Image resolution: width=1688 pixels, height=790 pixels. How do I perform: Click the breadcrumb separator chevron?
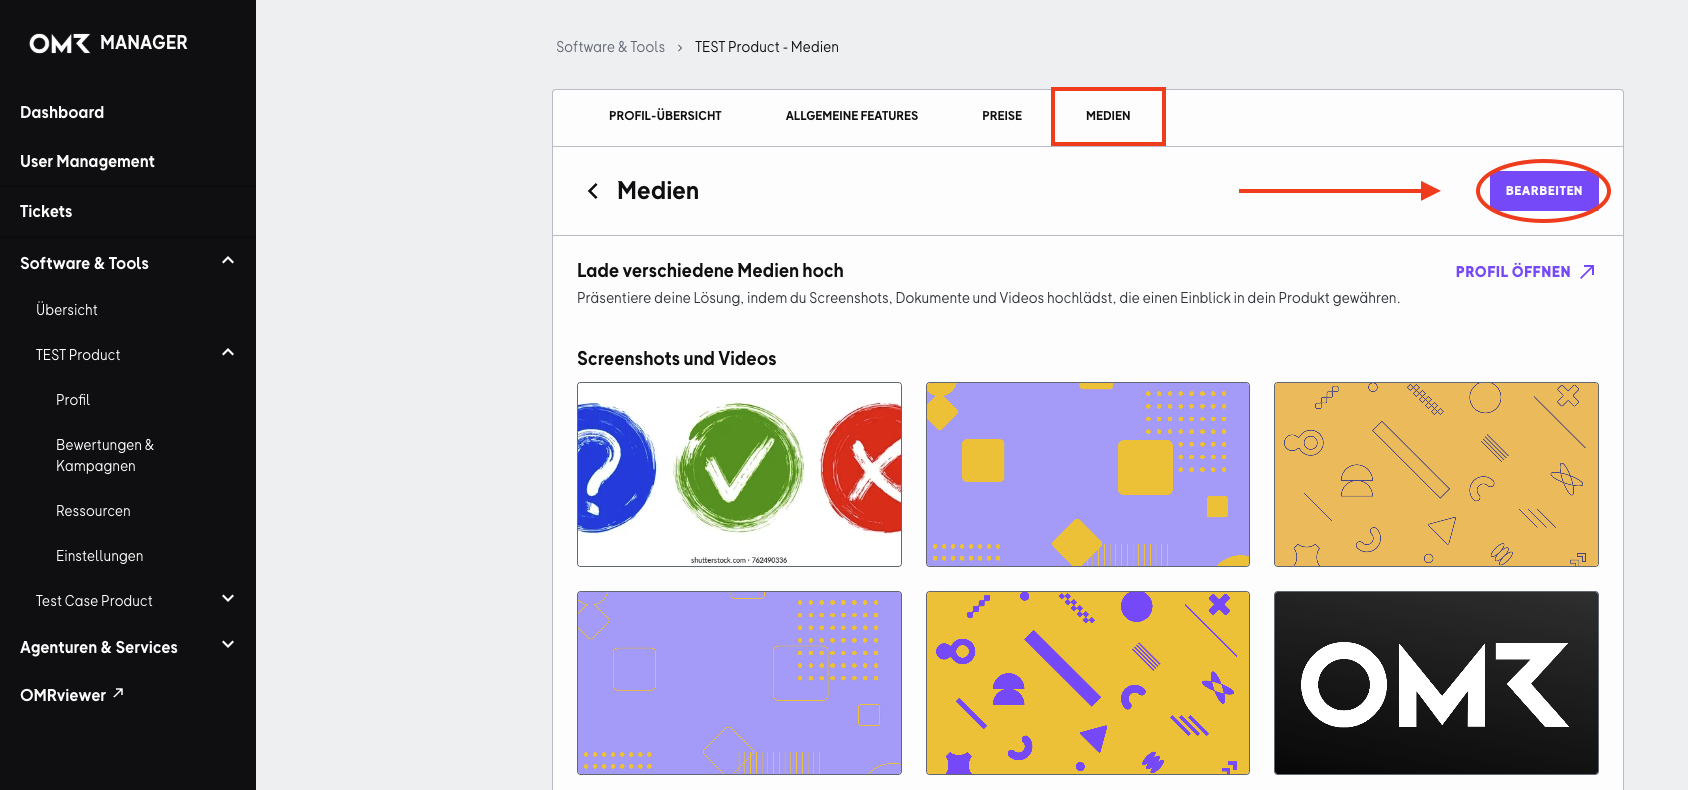pyautogui.click(x=680, y=48)
